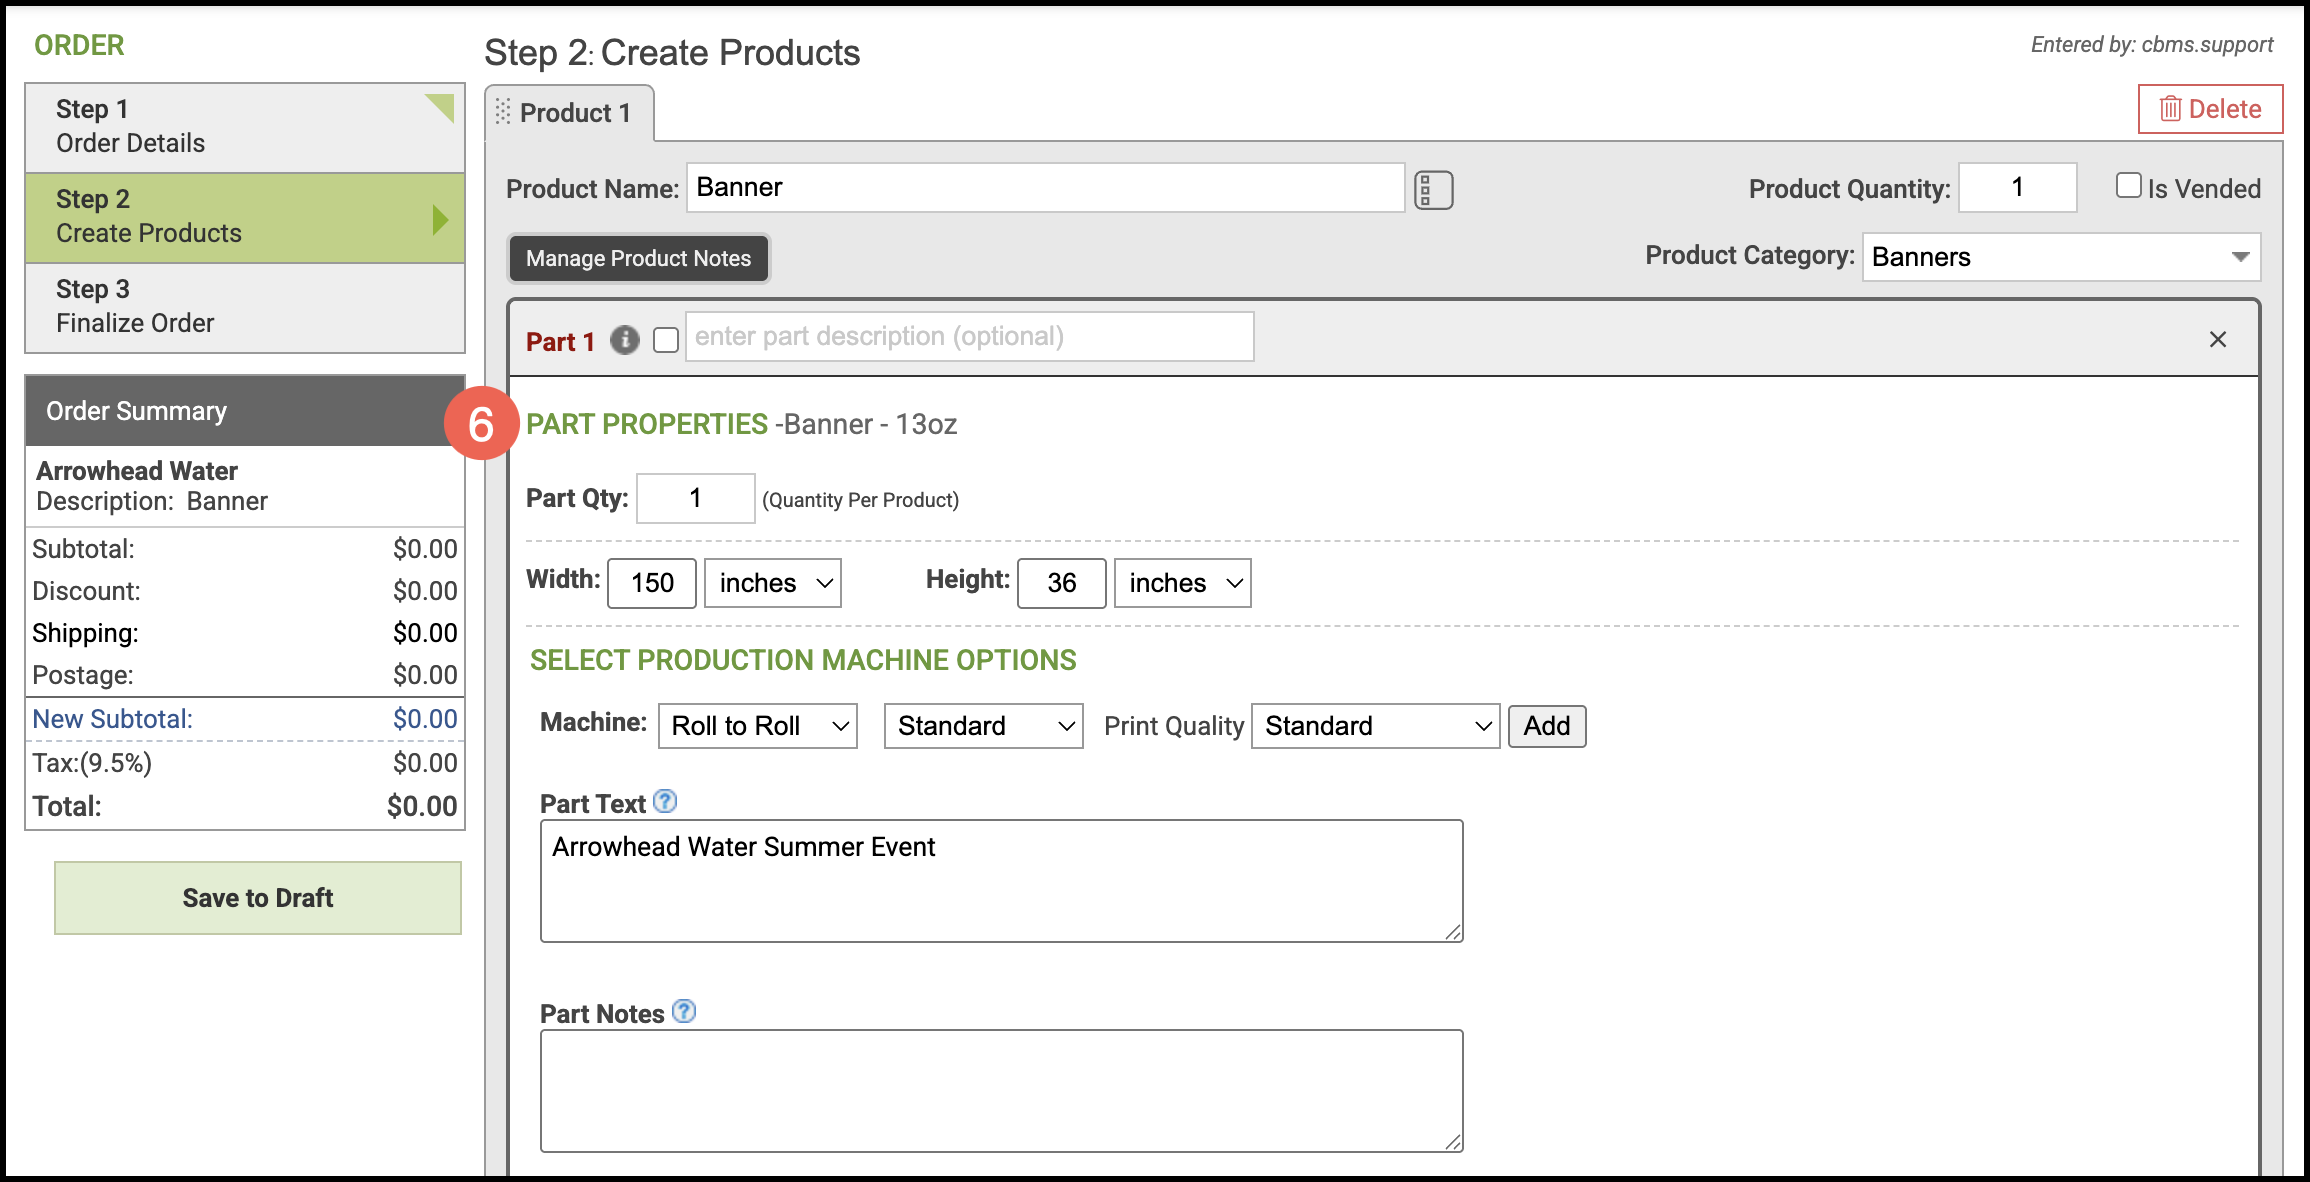Click the Product 1 tab drag handle

(x=503, y=112)
